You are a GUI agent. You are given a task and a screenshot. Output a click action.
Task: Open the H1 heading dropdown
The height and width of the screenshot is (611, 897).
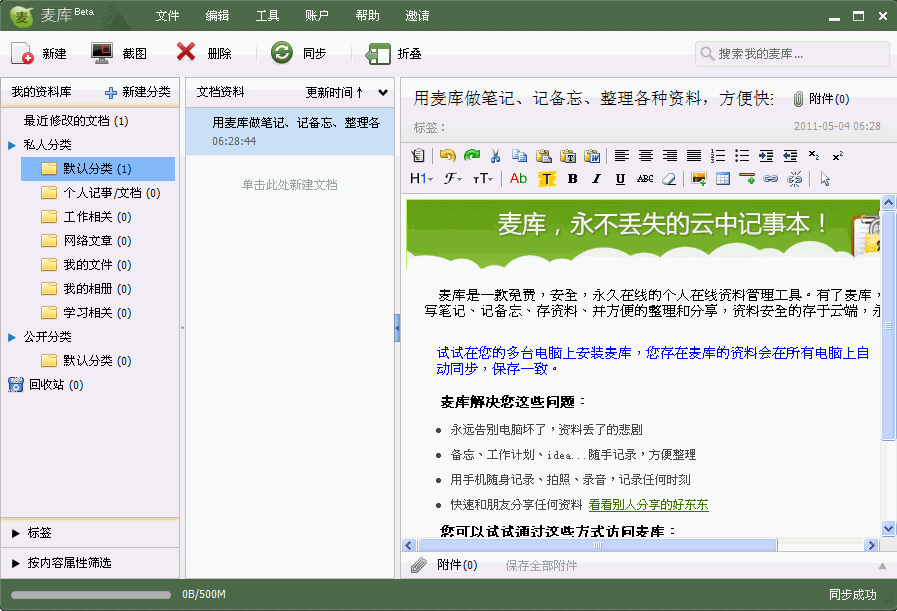[422, 179]
